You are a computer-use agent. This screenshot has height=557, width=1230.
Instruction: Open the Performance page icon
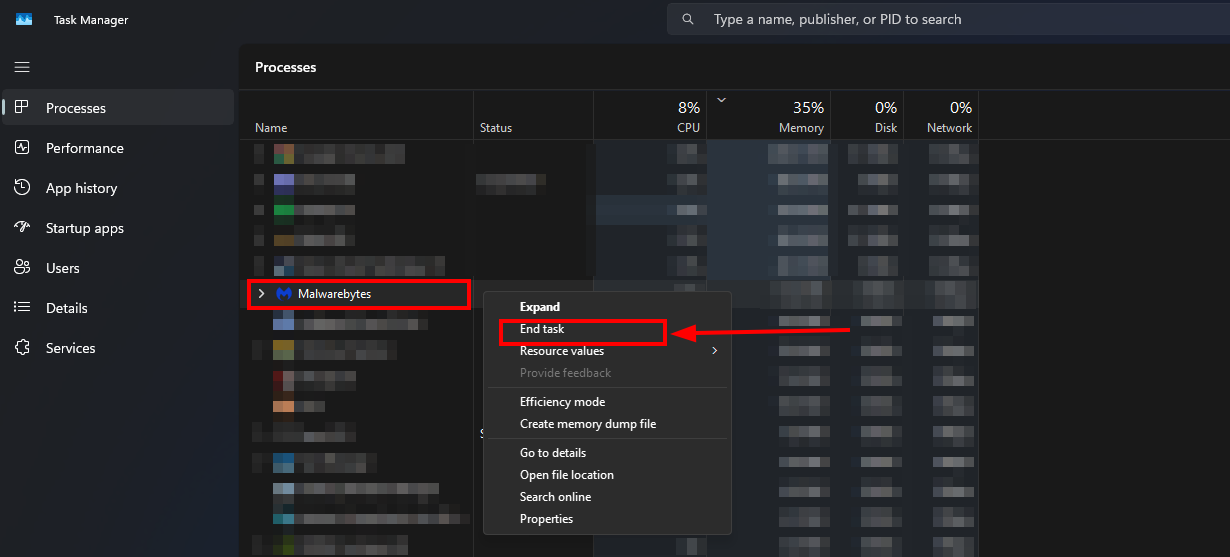pos(22,148)
